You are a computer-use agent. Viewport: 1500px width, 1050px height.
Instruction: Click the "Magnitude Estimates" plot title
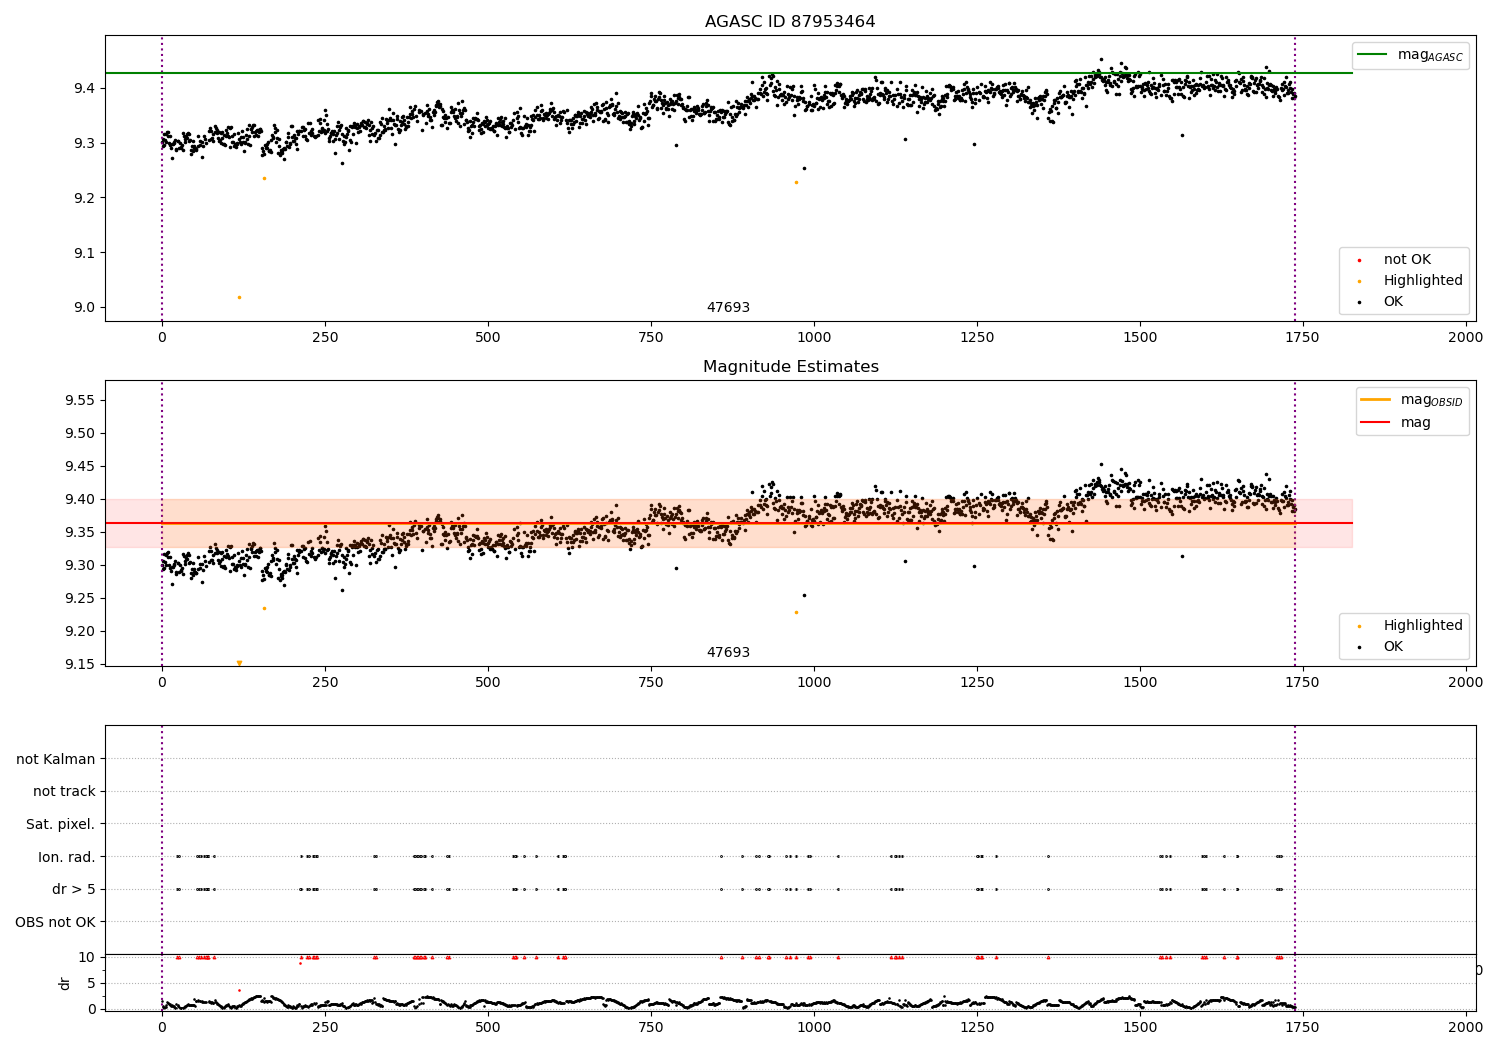click(791, 367)
